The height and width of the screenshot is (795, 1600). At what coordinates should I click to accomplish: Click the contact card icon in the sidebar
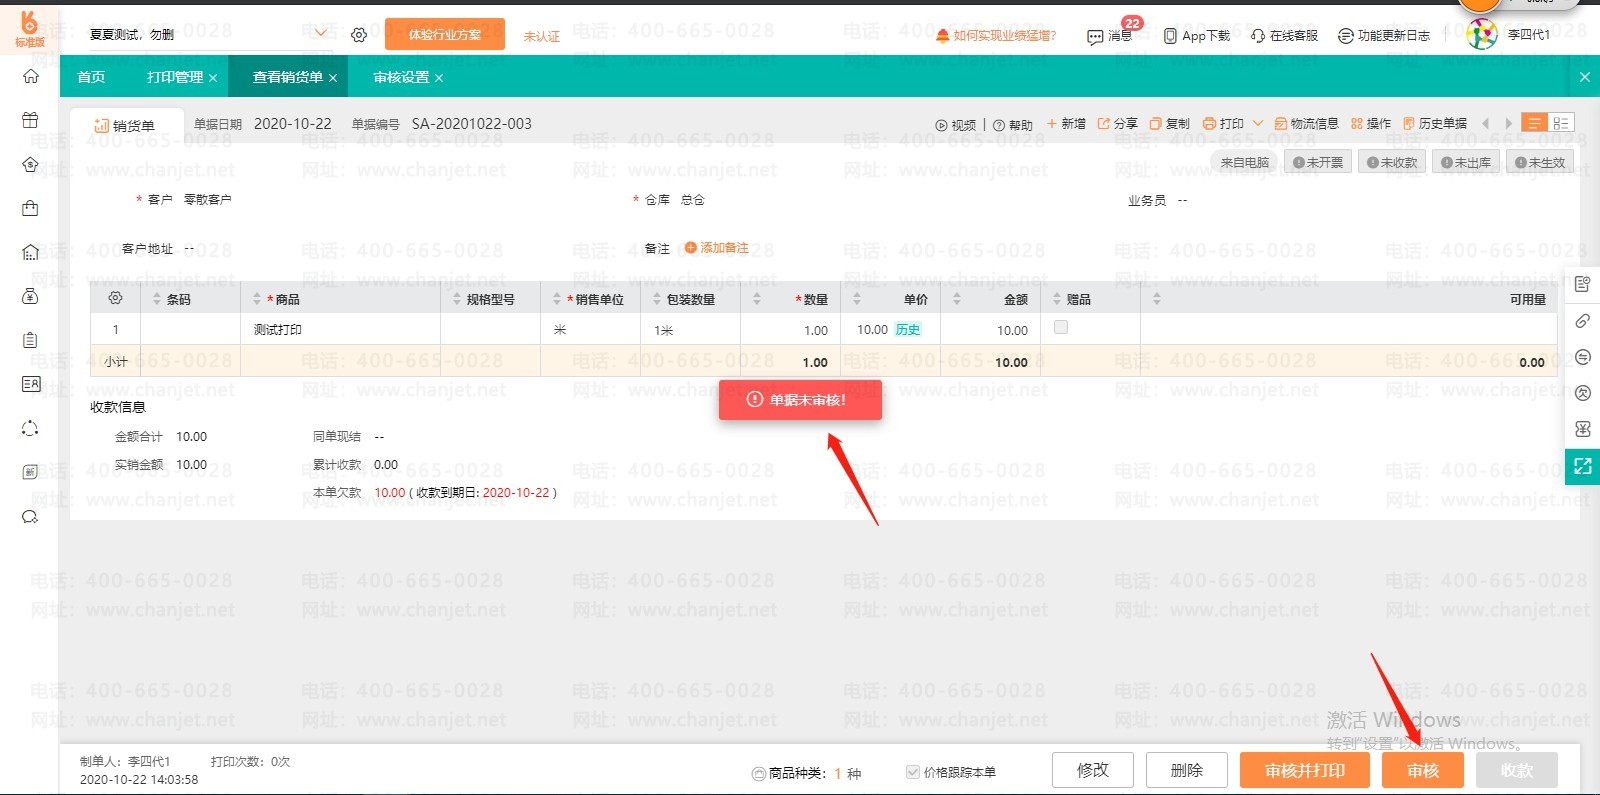tap(30, 384)
